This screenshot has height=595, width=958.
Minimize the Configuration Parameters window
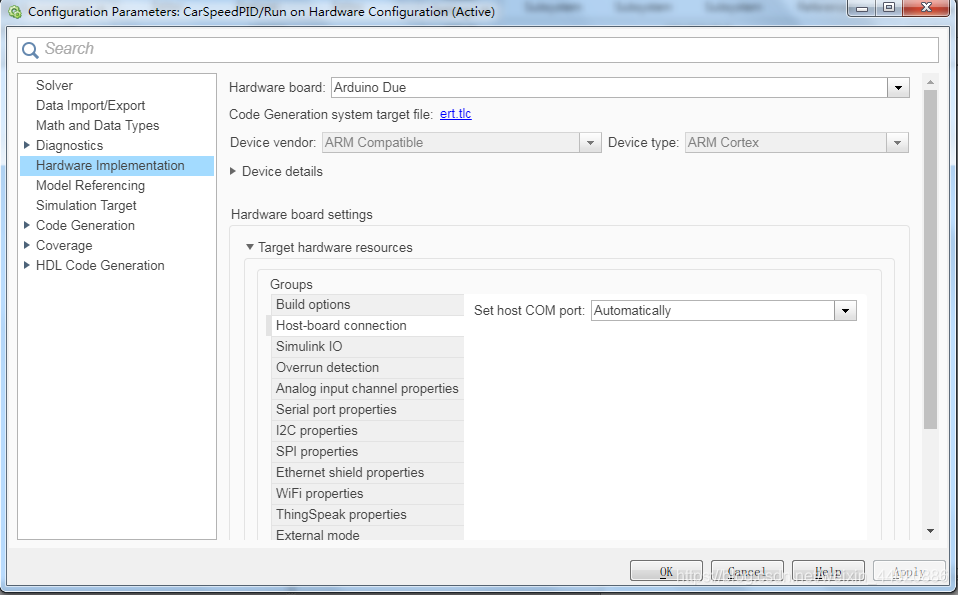pyautogui.click(x=862, y=9)
